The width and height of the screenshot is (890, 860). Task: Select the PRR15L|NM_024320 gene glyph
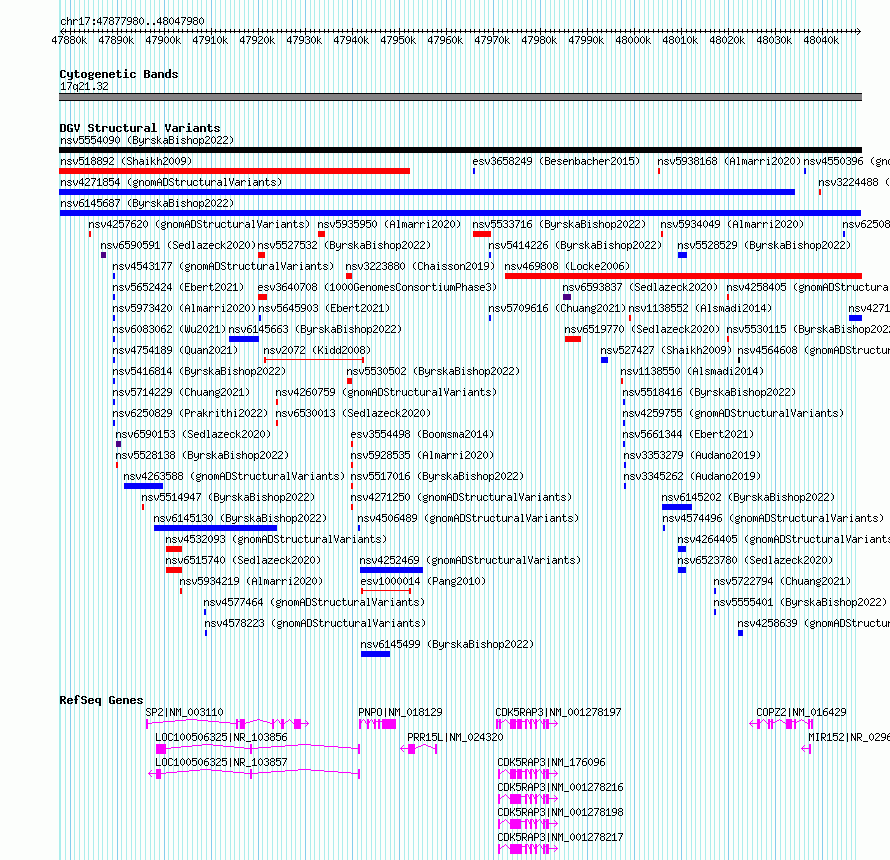419,749
